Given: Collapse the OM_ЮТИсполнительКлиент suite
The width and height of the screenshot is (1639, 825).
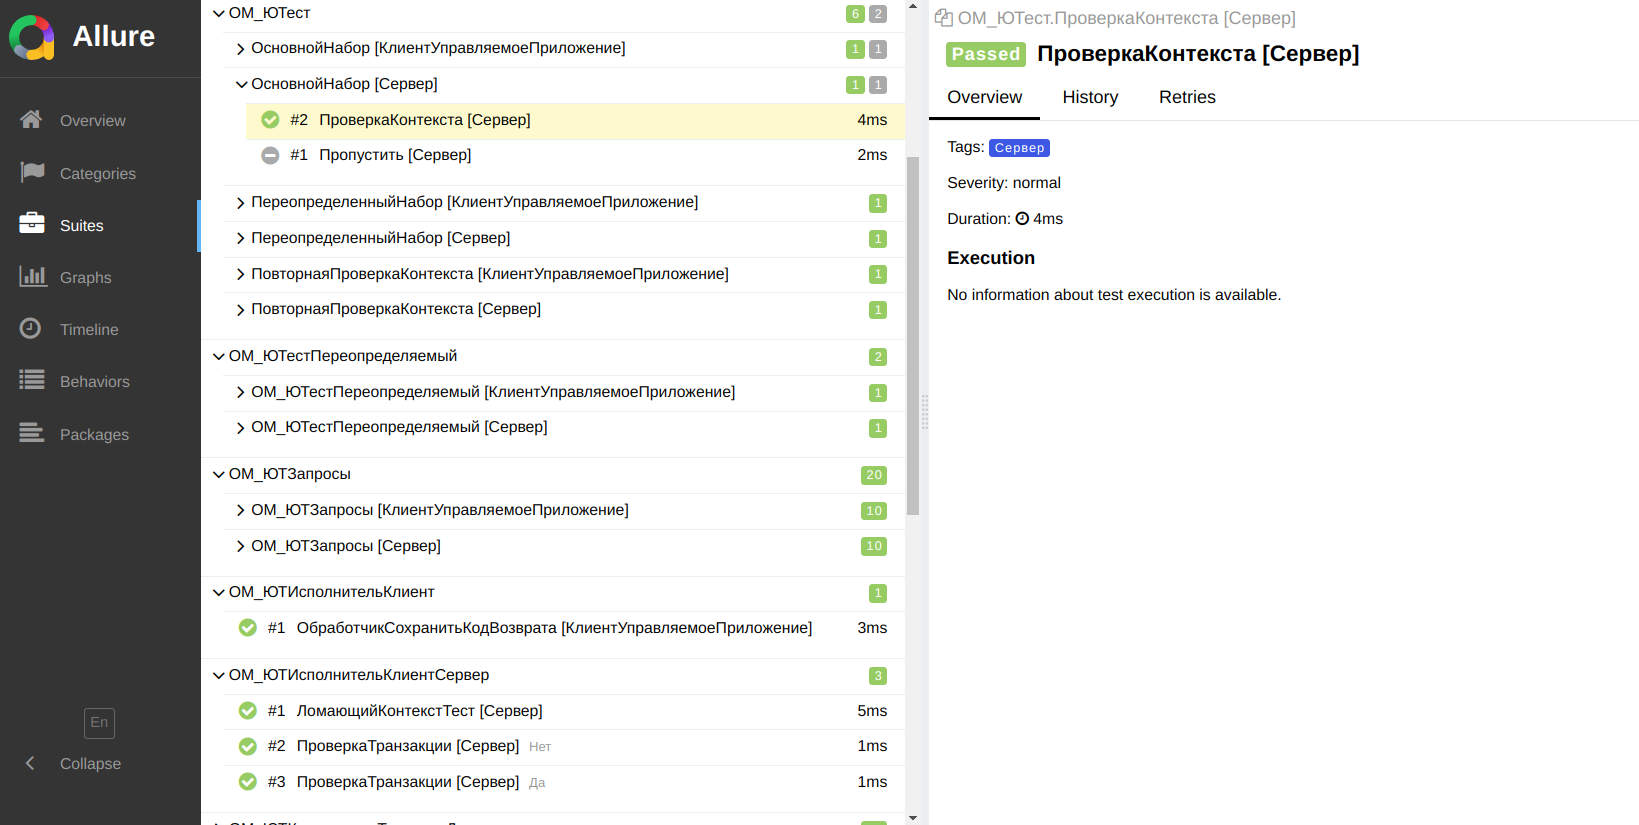Looking at the screenshot, I should pyautogui.click(x=218, y=593).
